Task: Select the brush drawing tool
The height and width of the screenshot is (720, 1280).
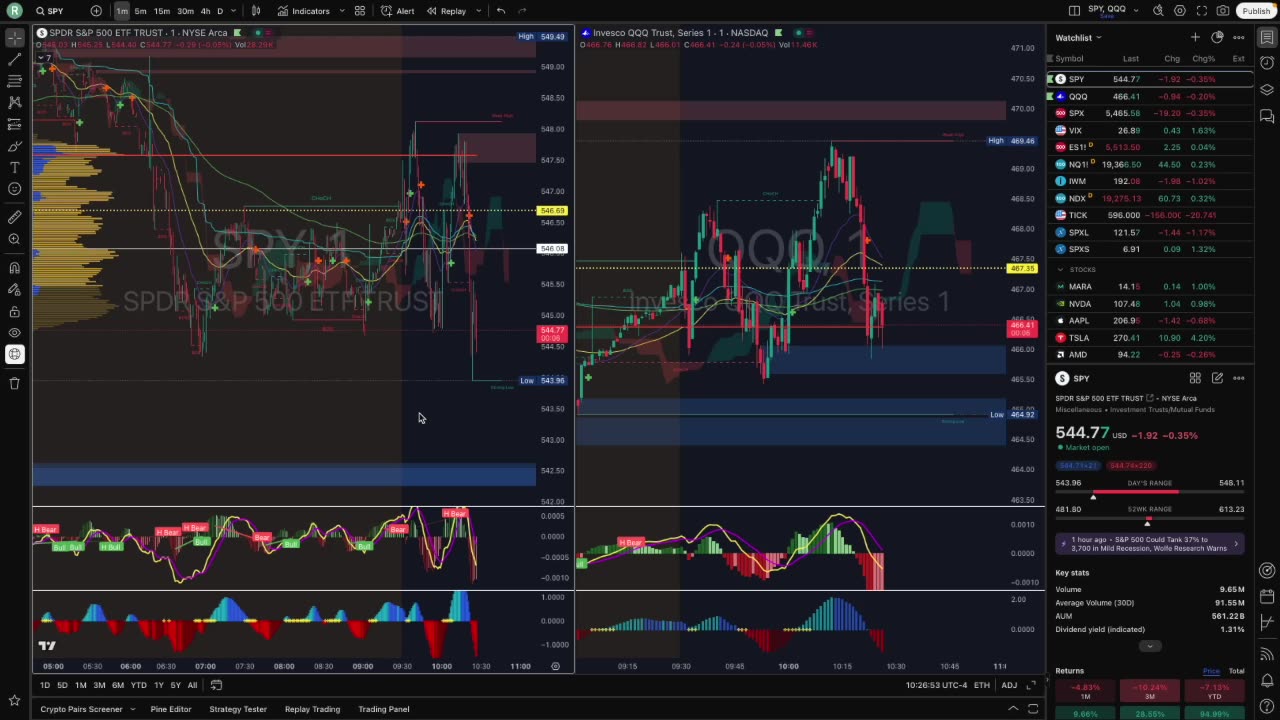Action: click(14, 146)
